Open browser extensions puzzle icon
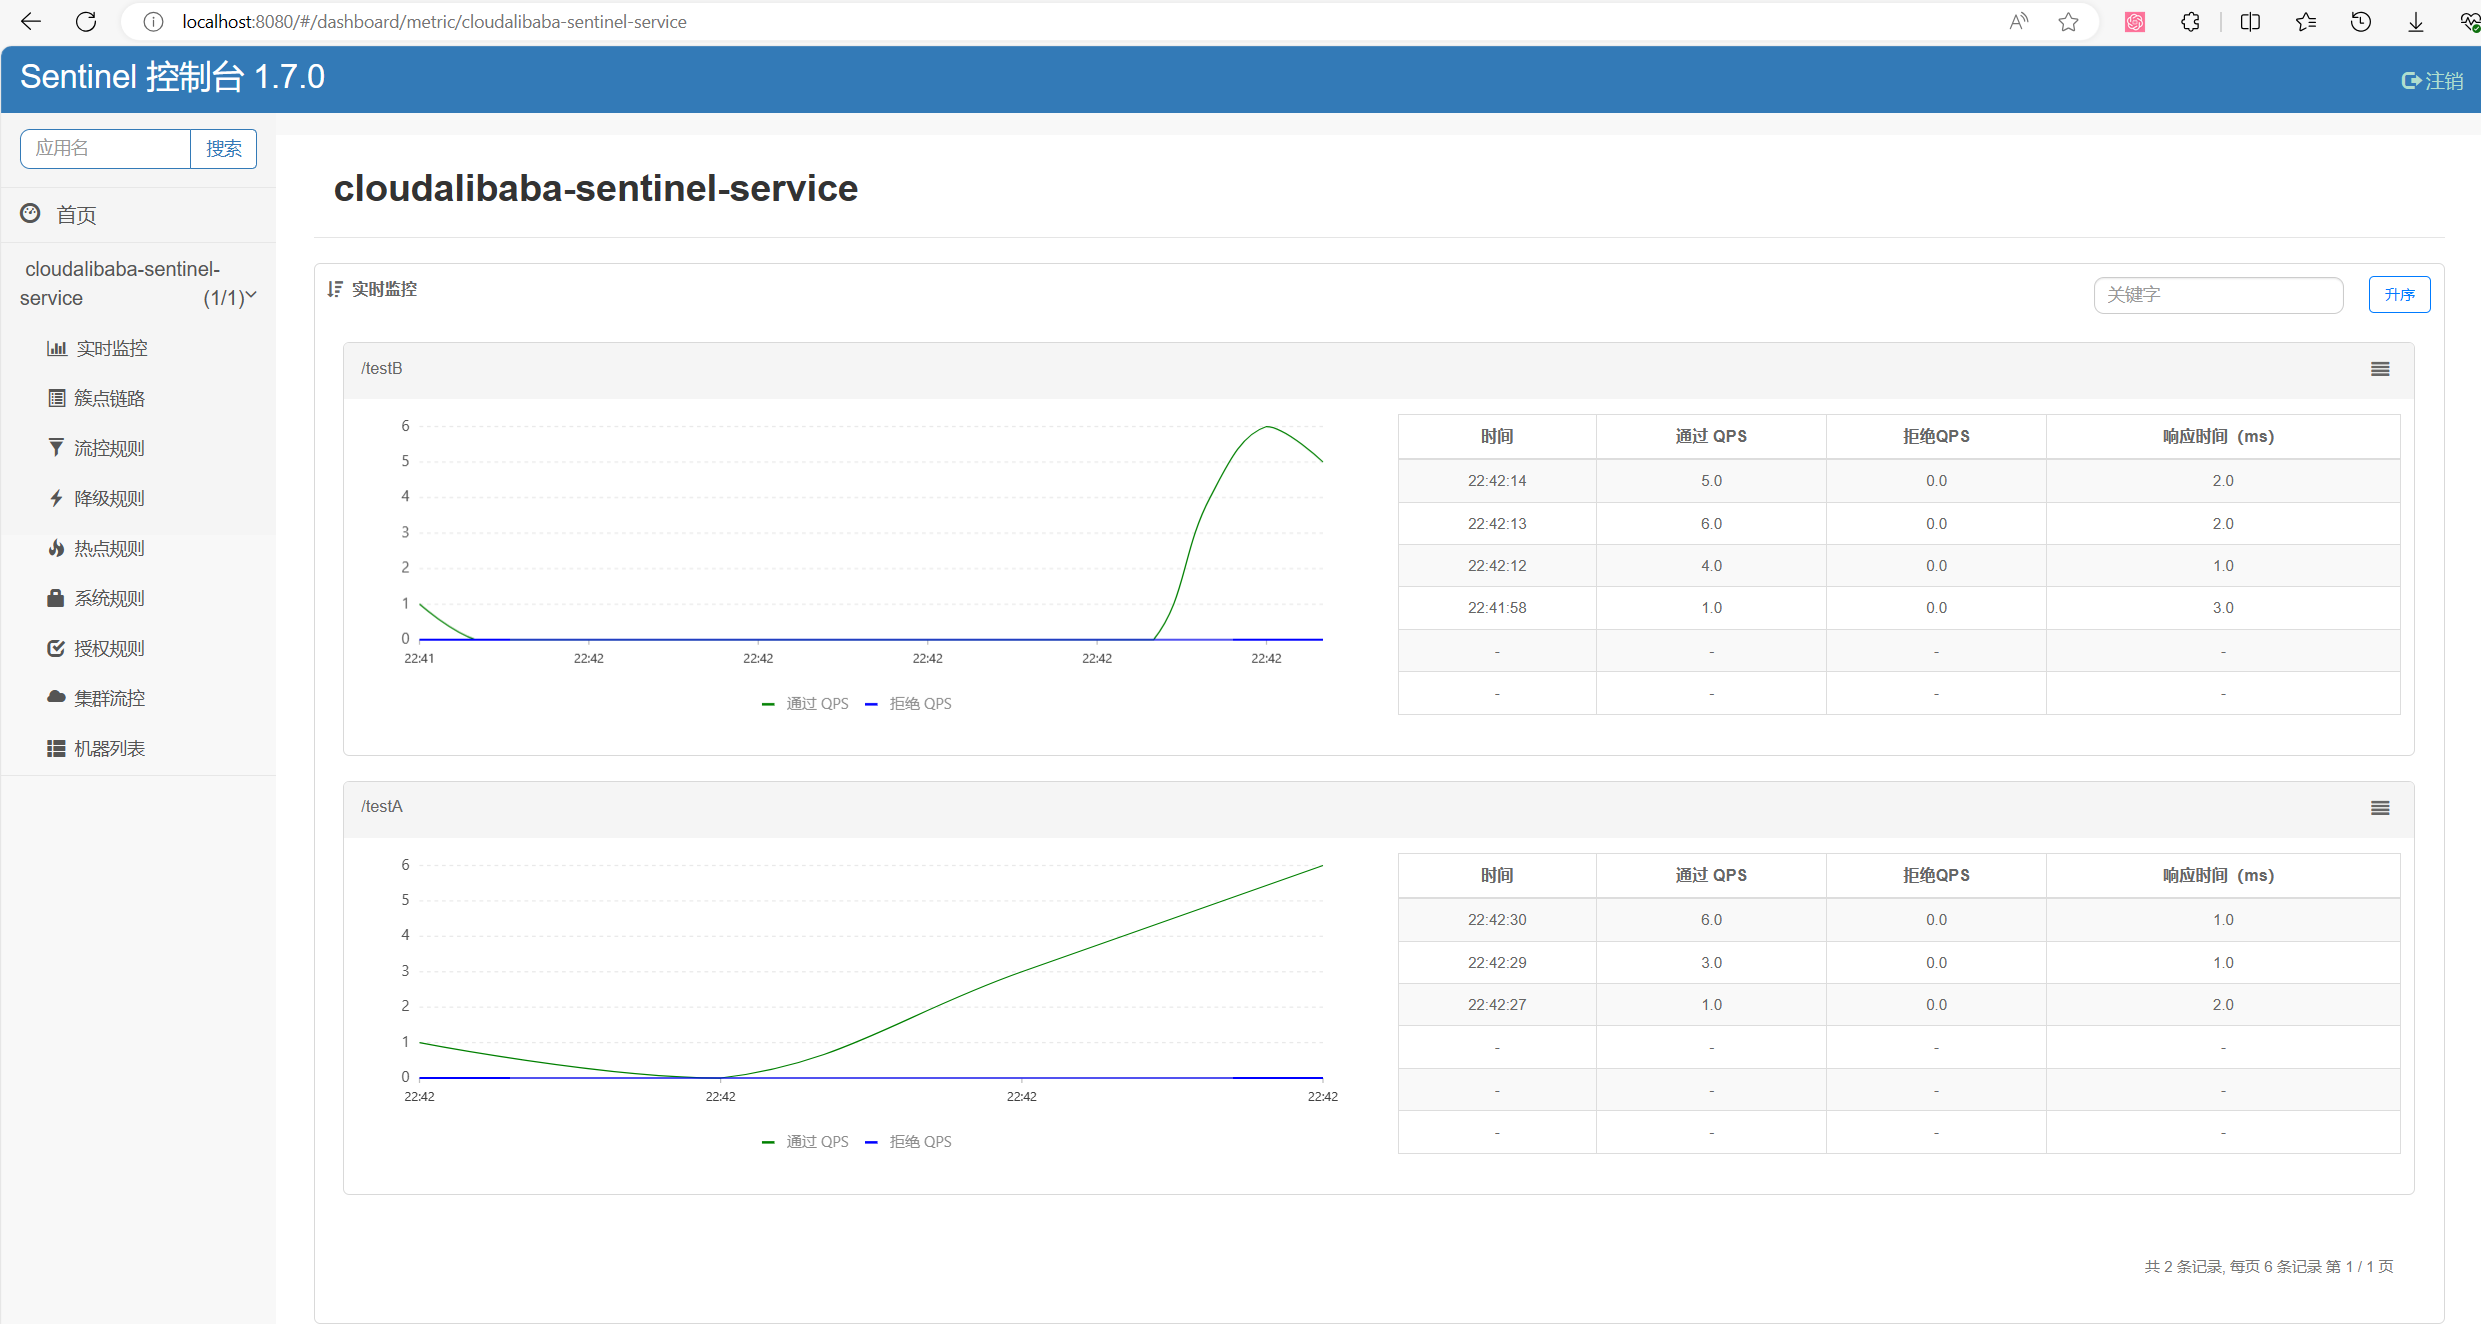The height and width of the screenshot is (1324, 2481). pyautogui.click(x=2191, y=22)
